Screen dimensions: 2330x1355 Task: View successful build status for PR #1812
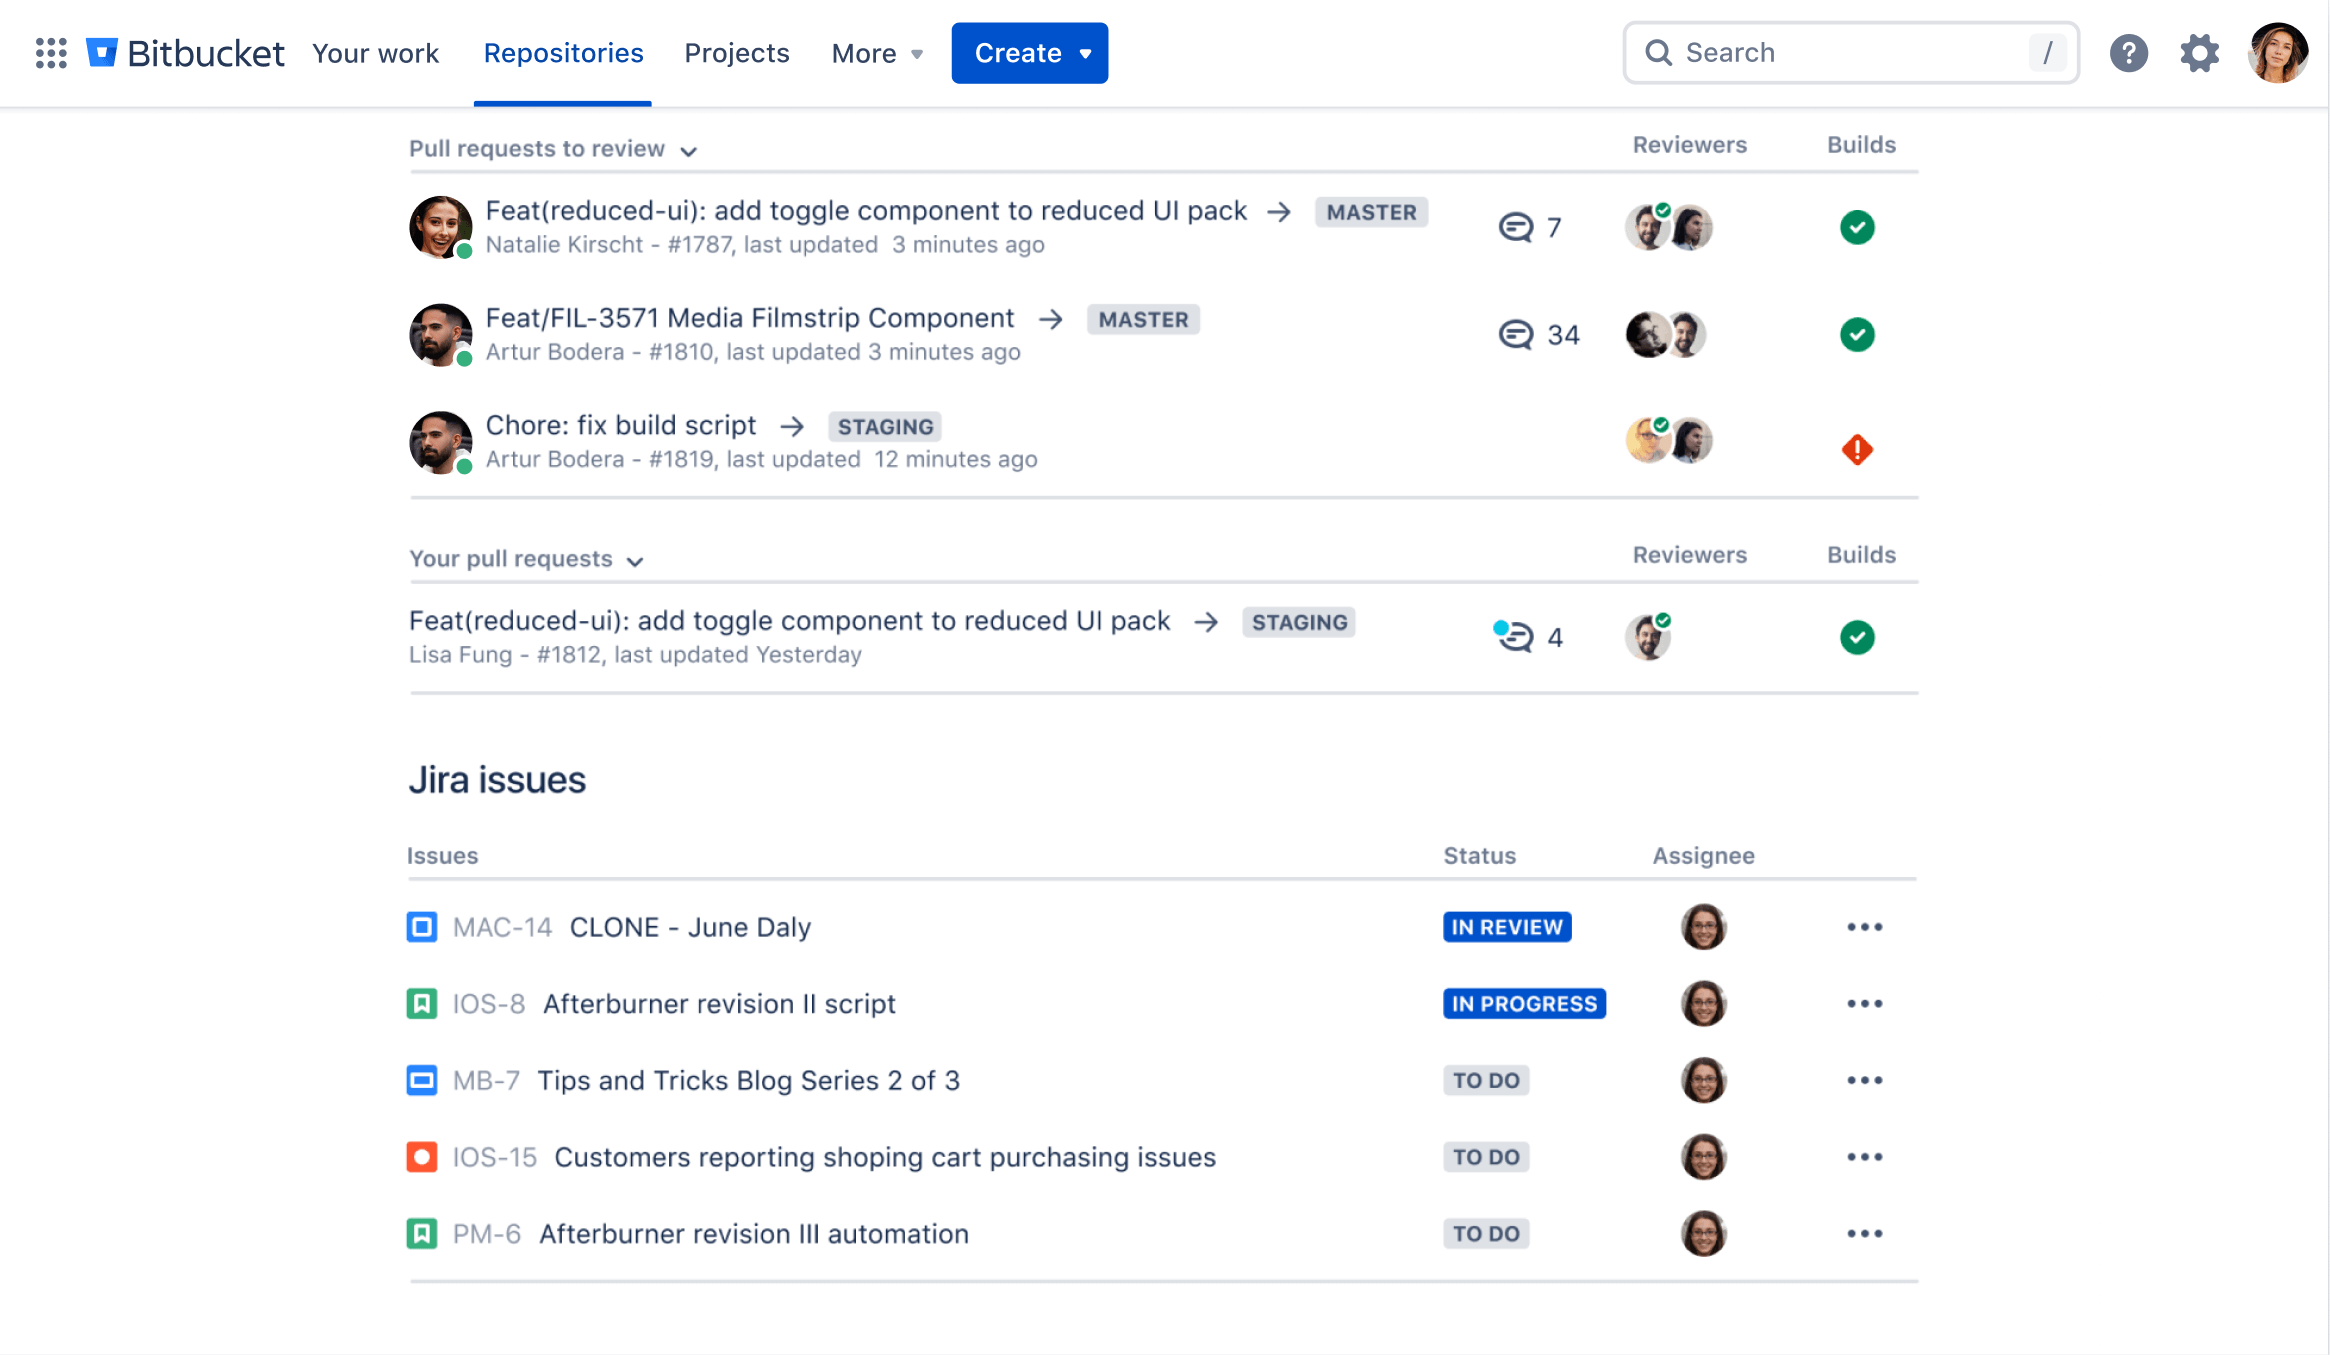point(1857,637)
